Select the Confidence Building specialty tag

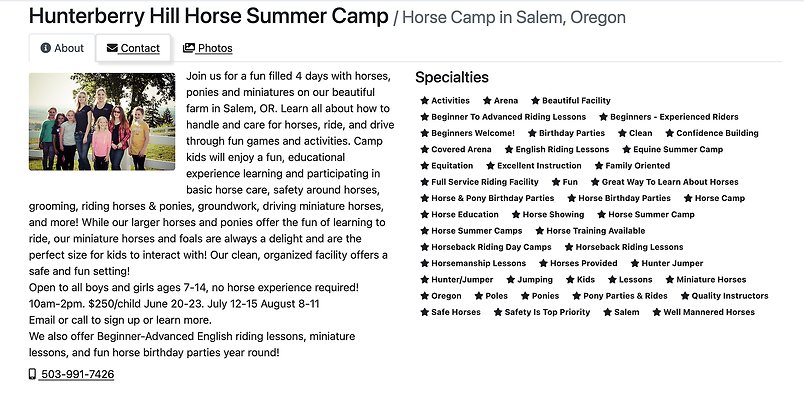(717, 133)
